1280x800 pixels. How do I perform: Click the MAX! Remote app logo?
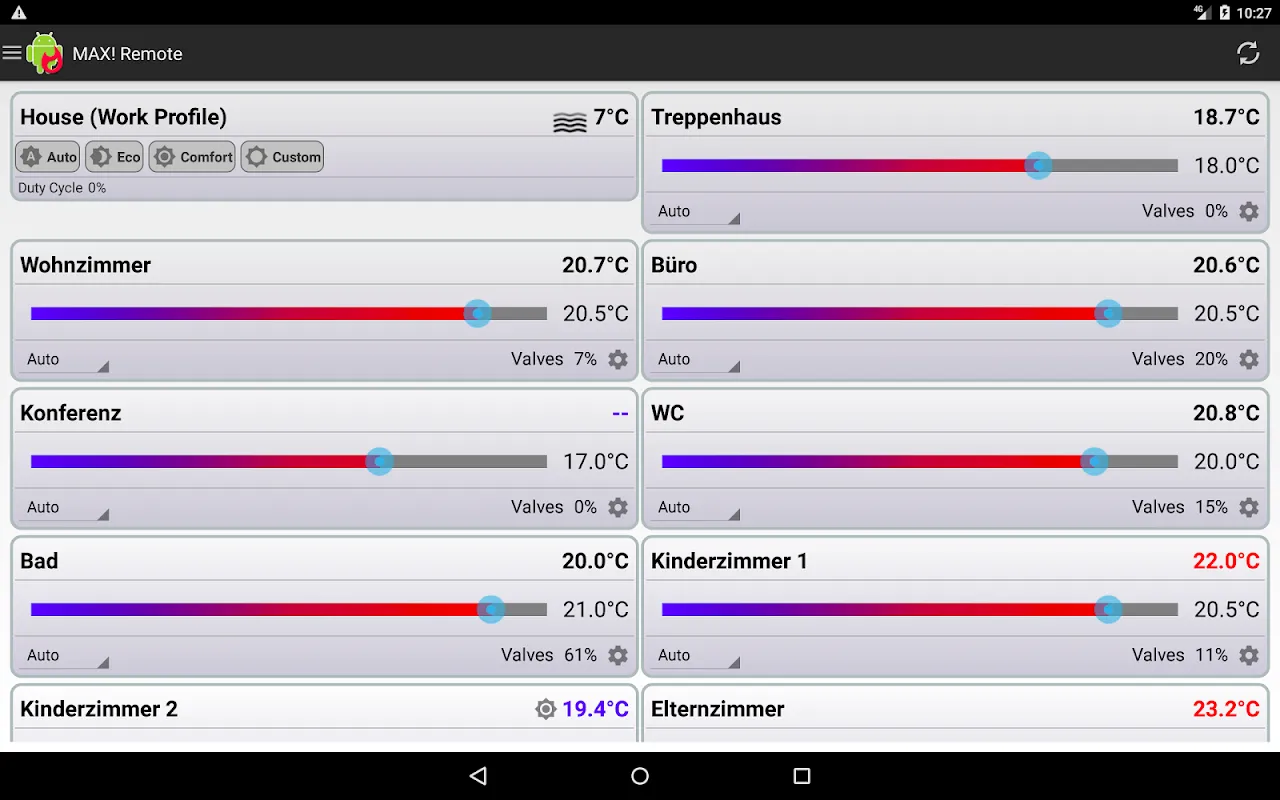tap(45, 53)
